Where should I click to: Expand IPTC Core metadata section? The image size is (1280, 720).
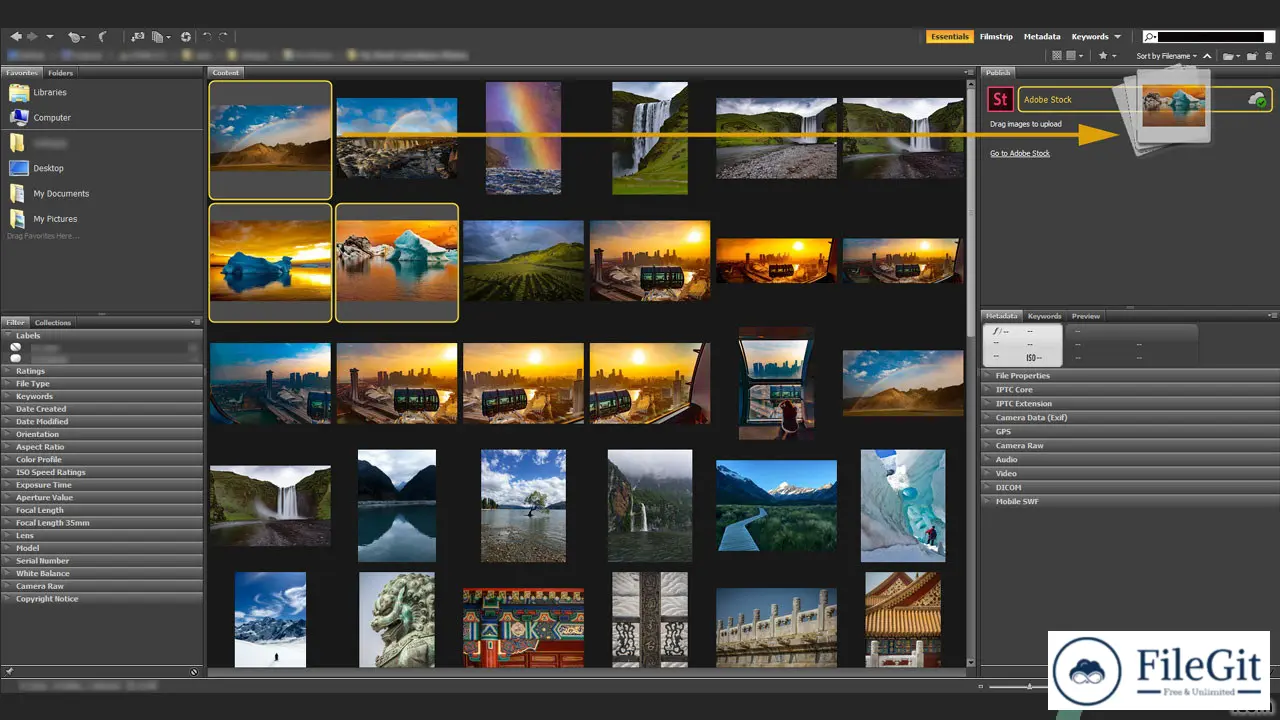click(989, 389)
